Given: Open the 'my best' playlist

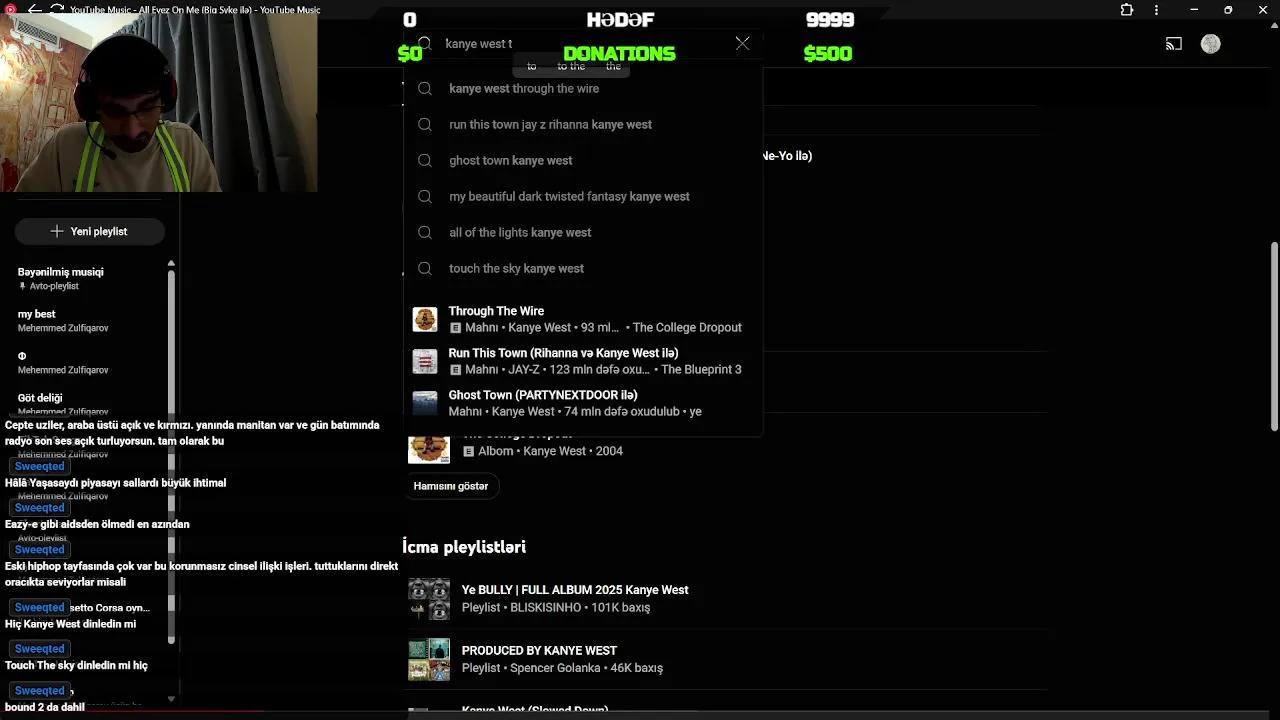Looking at the screenshot, I should pos(90,320).
